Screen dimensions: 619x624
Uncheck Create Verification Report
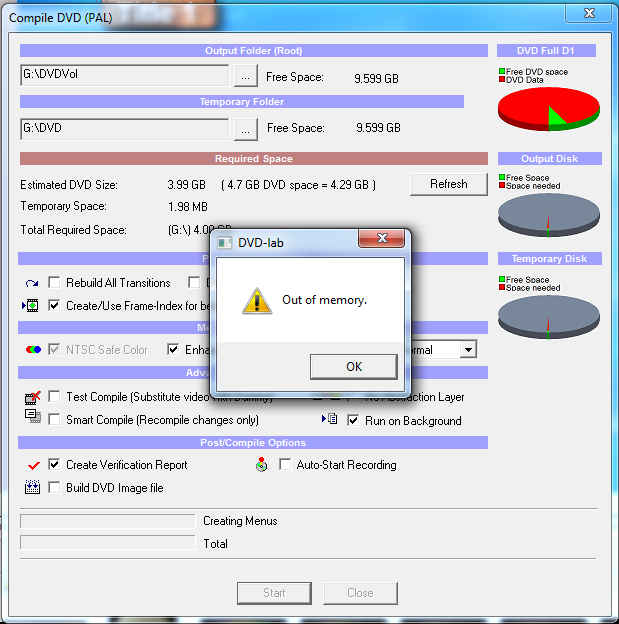[54, 464]
